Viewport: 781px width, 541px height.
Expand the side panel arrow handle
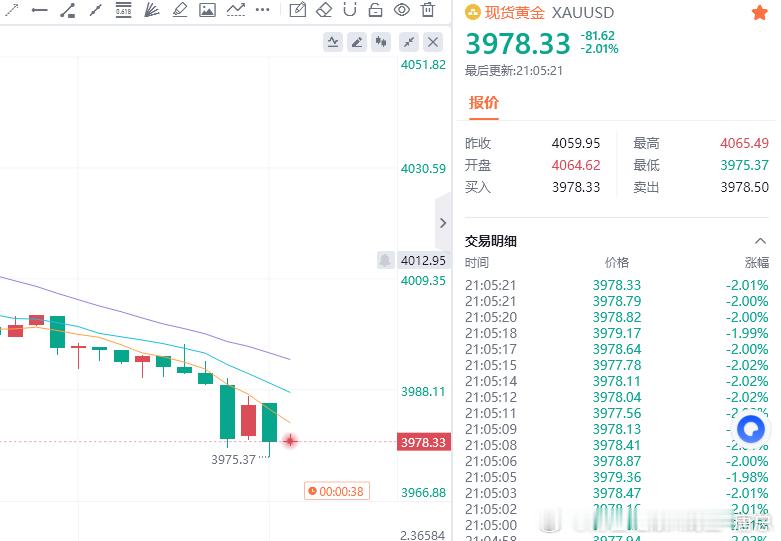pyautogui.click(x=443, y=223)
